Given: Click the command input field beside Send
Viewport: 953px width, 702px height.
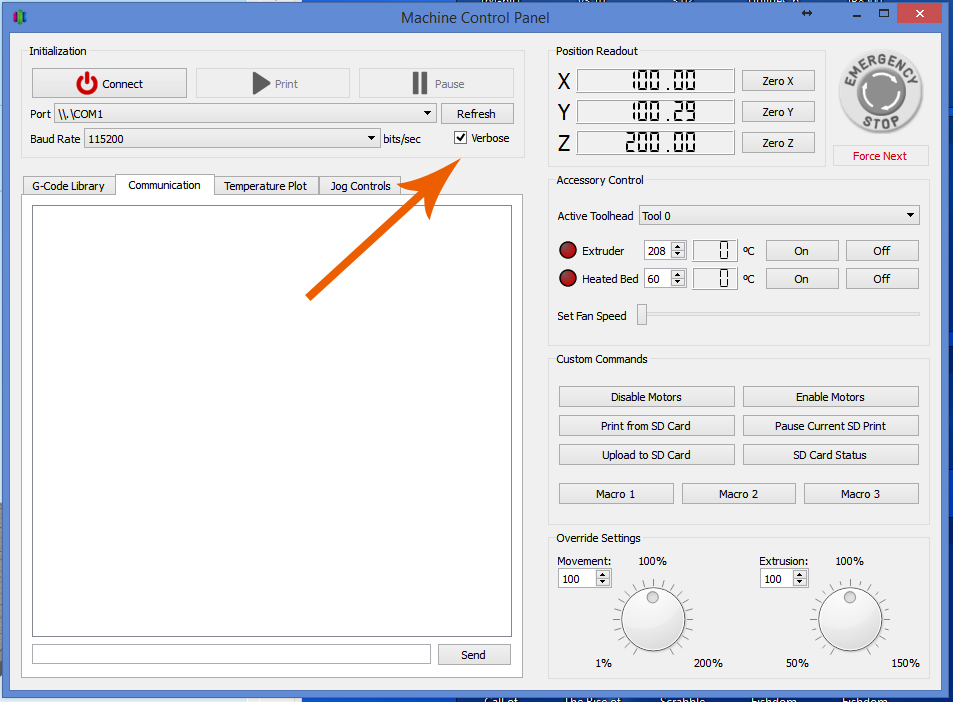Looking at the screenshot, I should click(x=231, y=654).
